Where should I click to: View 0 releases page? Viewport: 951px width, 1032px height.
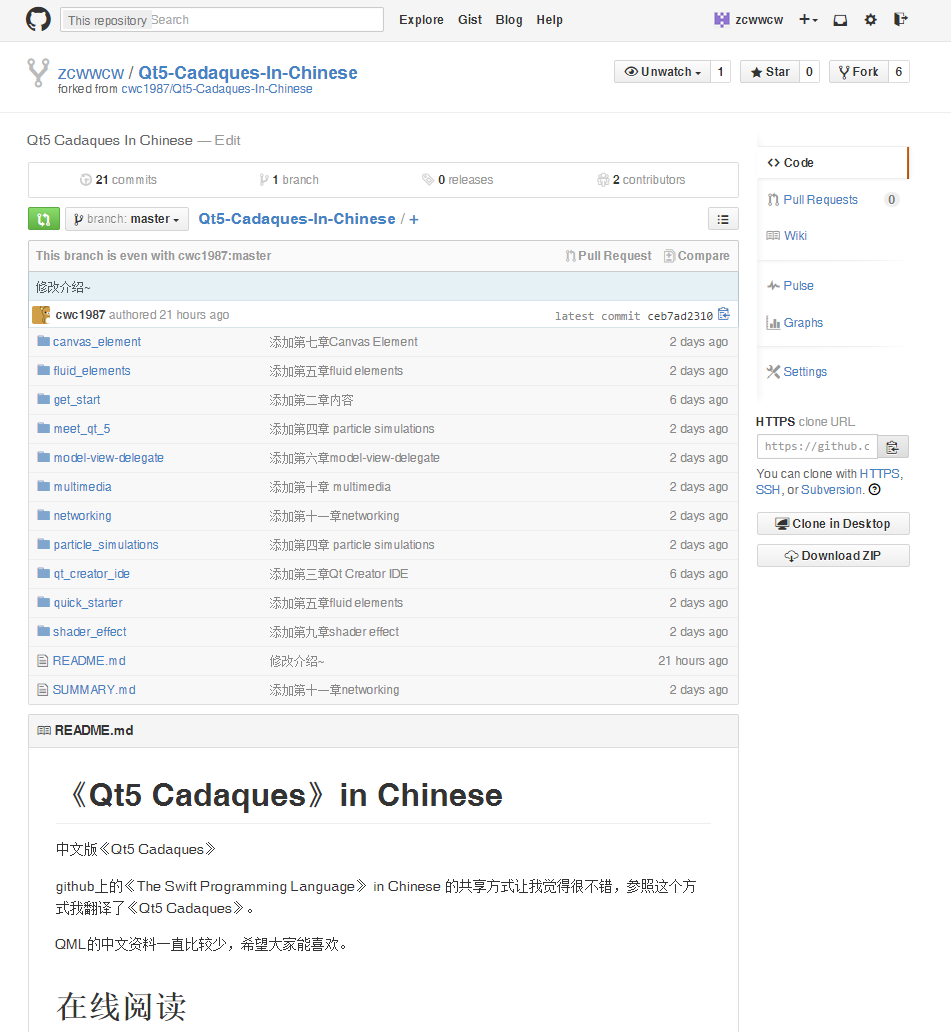[x=457, y=180]
